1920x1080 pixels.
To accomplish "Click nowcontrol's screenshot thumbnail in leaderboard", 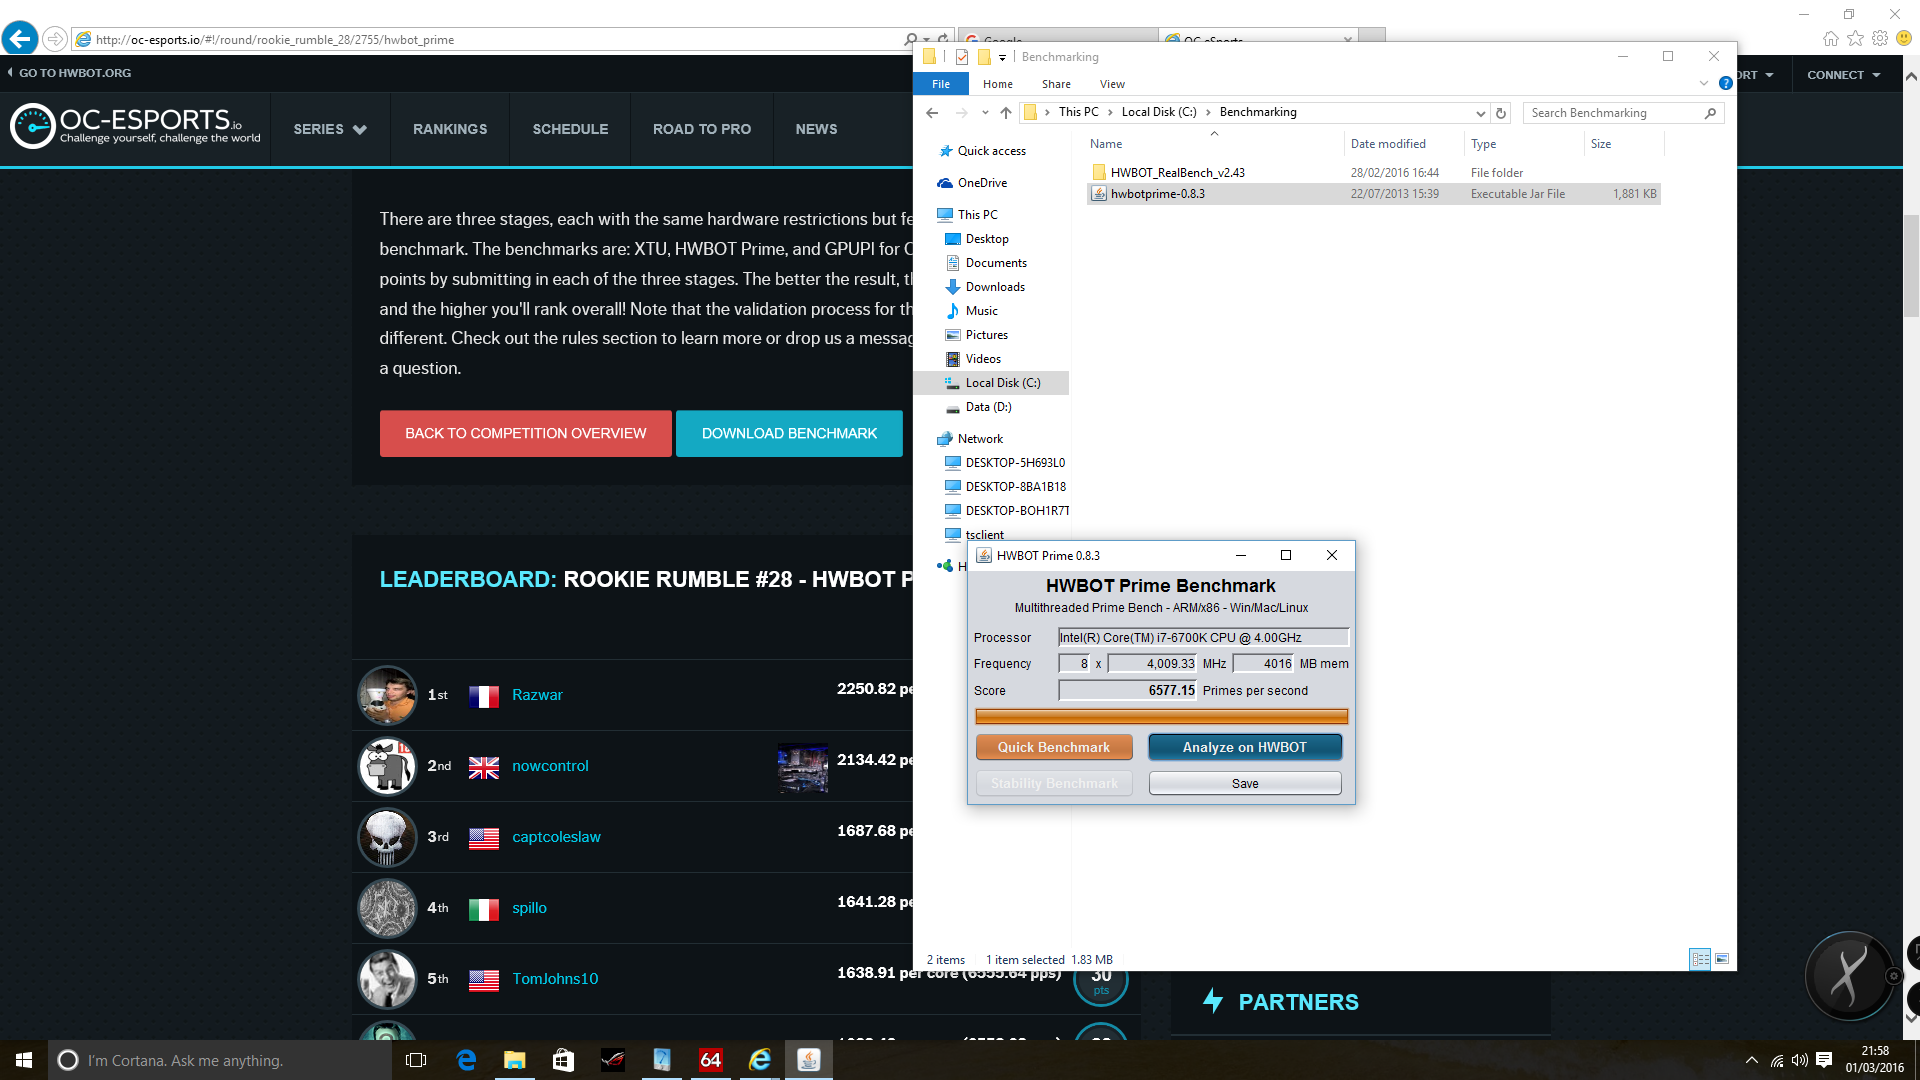I will point(803,767).
